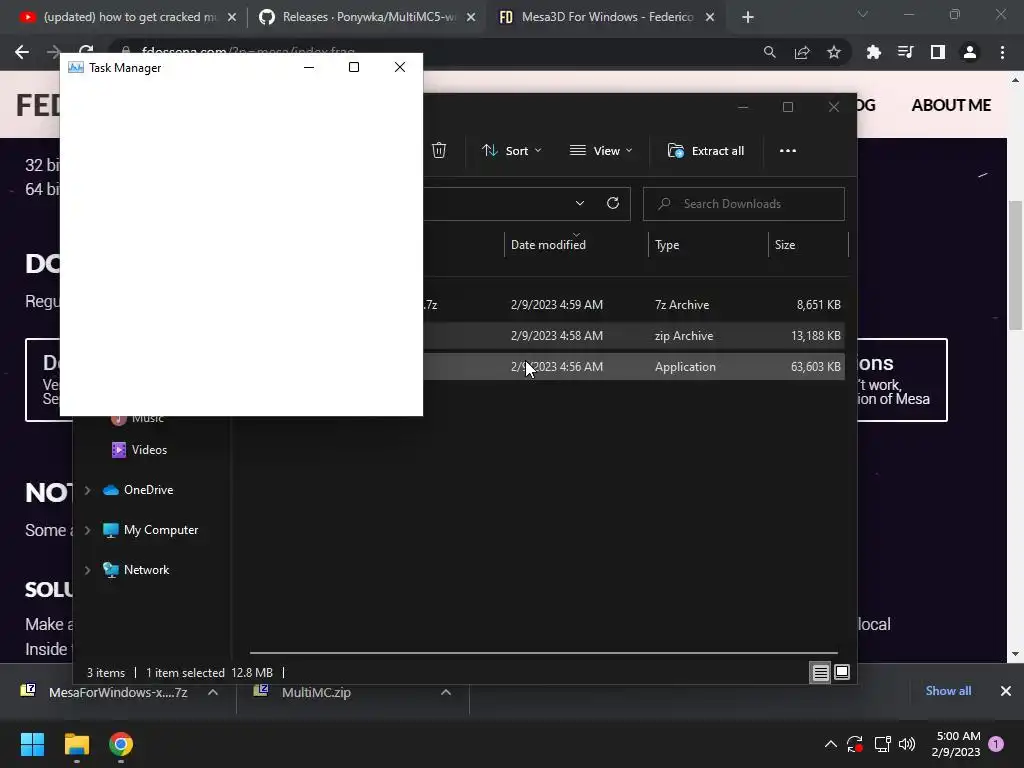The width and height of the screenshot is (1024, 768).
Task: Minimize the Task Manager window
Action: 309,67
